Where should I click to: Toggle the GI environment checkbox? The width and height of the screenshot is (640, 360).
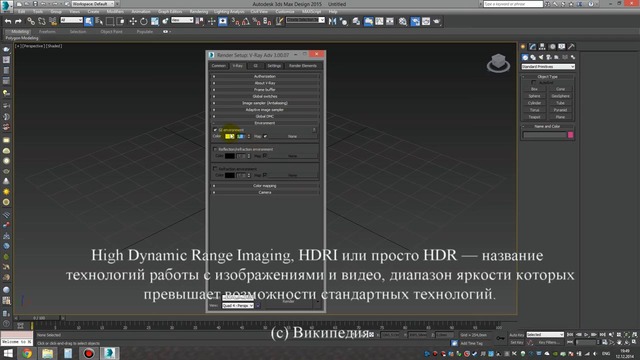215,130
